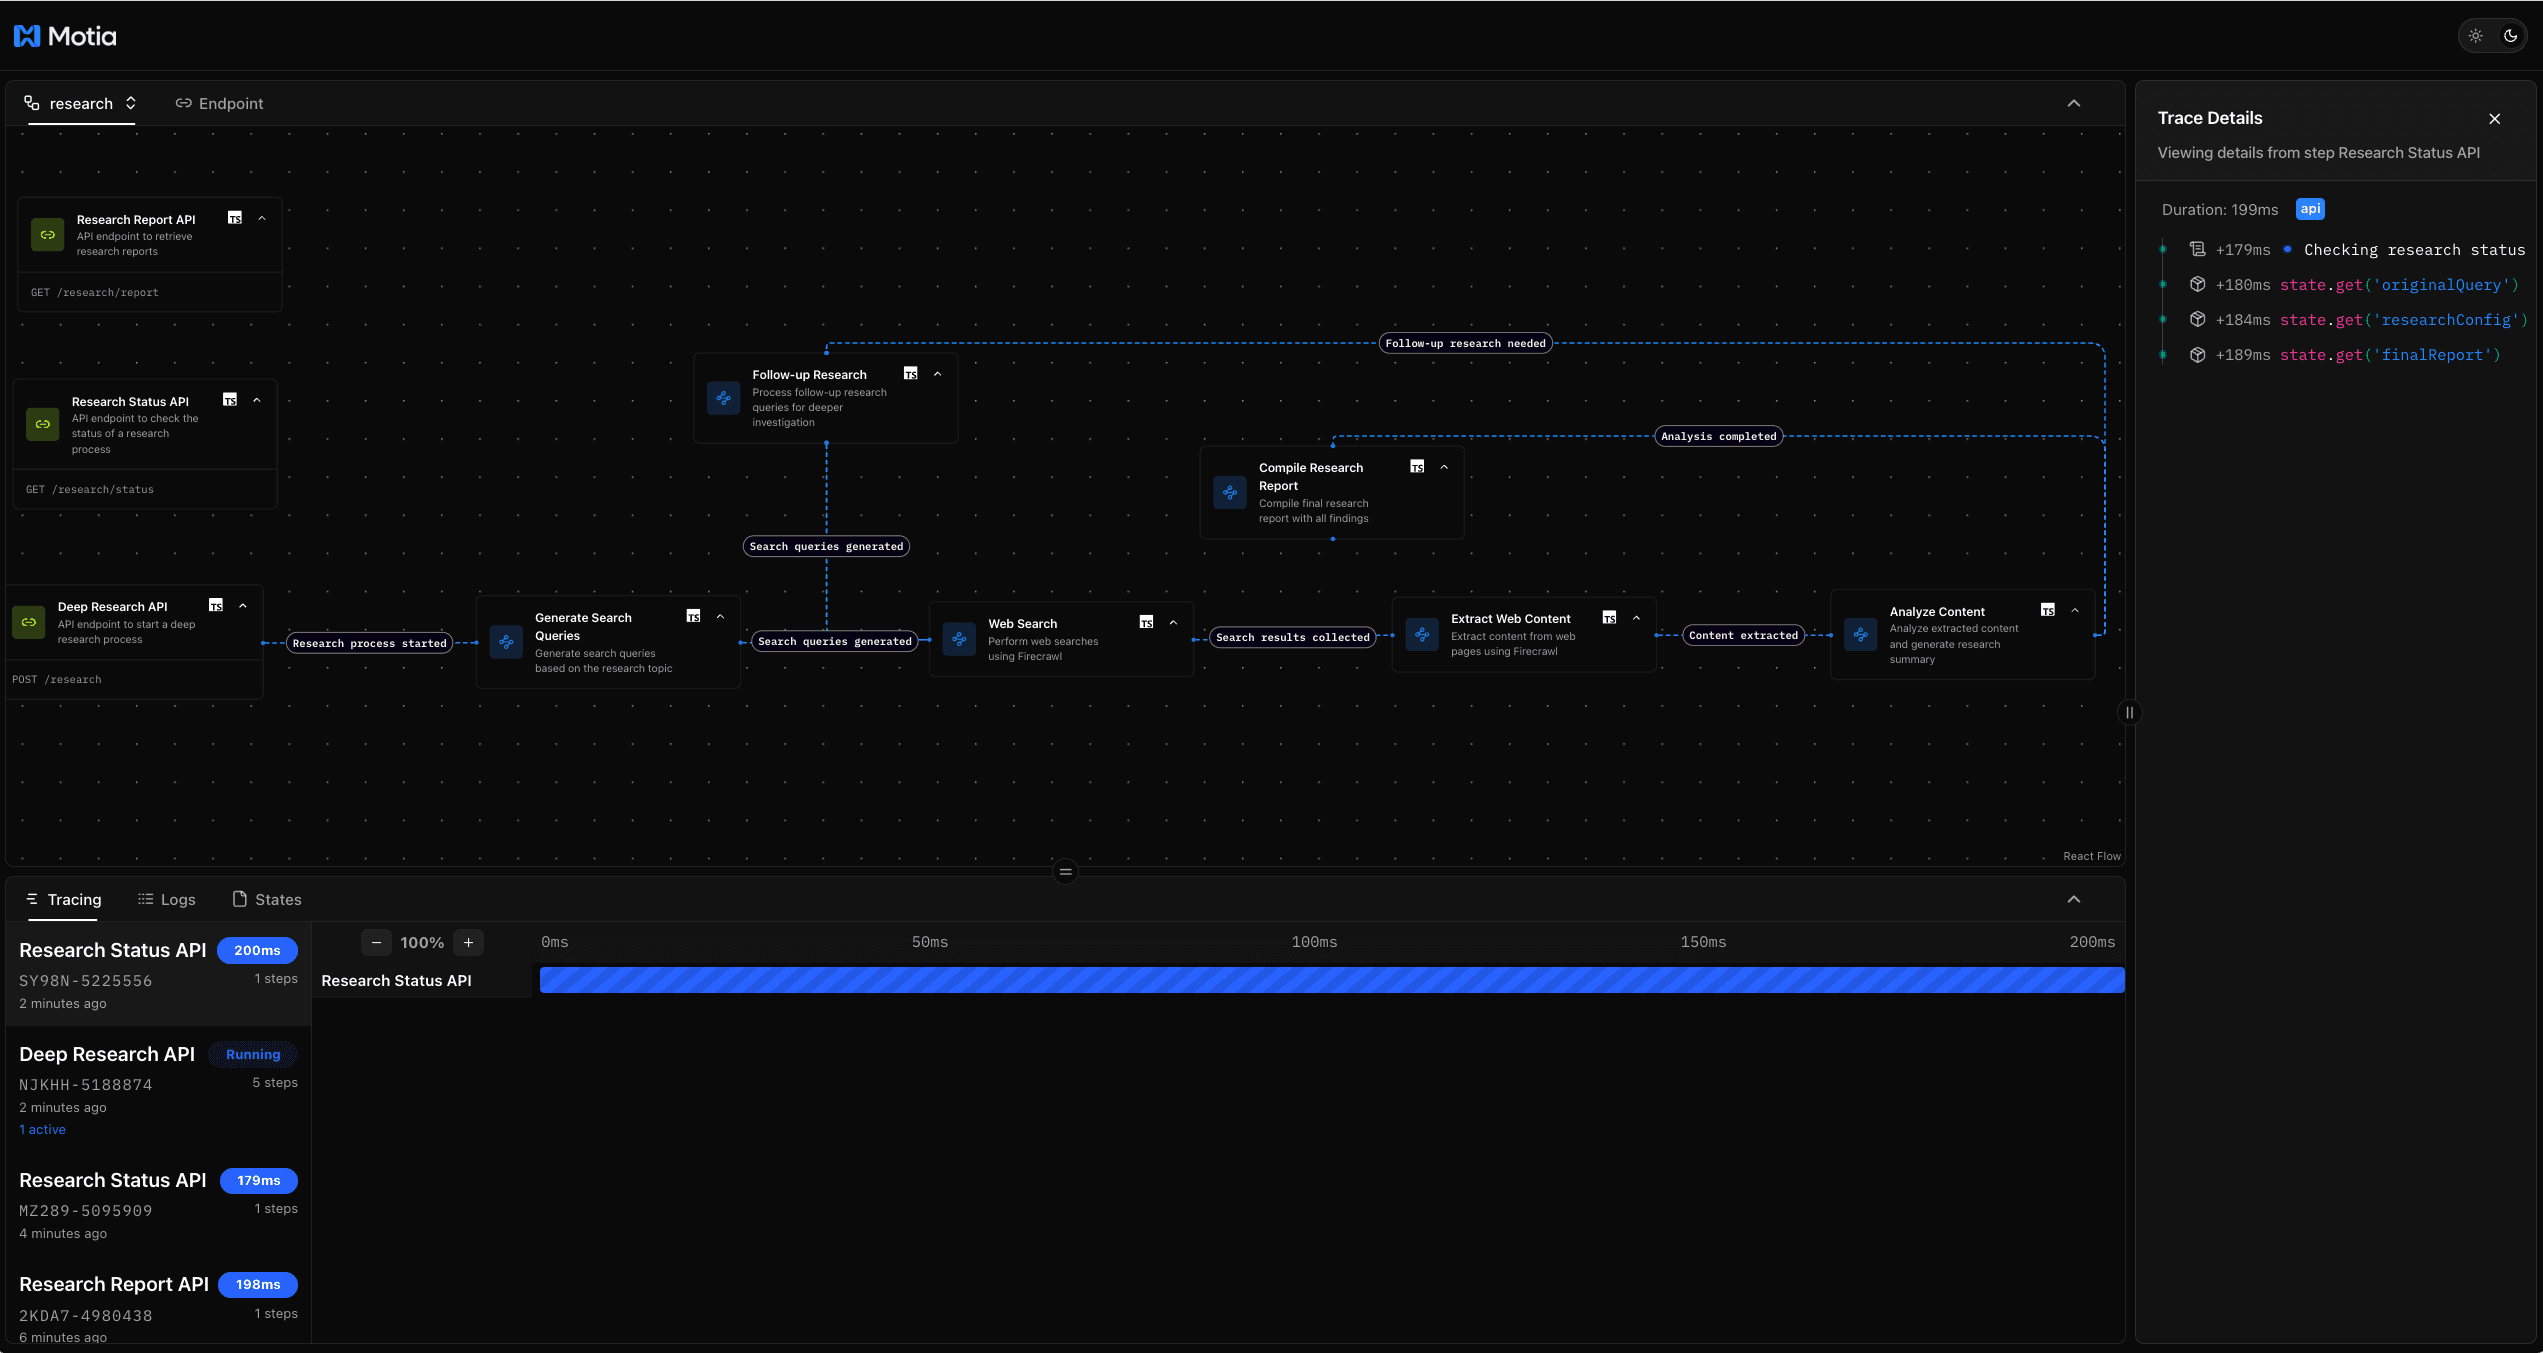Image resolution: width=2543 pixels, height=1353 pixels.
Task: Click the blue Research Status API duration bar
Action: coord(1330,981)
